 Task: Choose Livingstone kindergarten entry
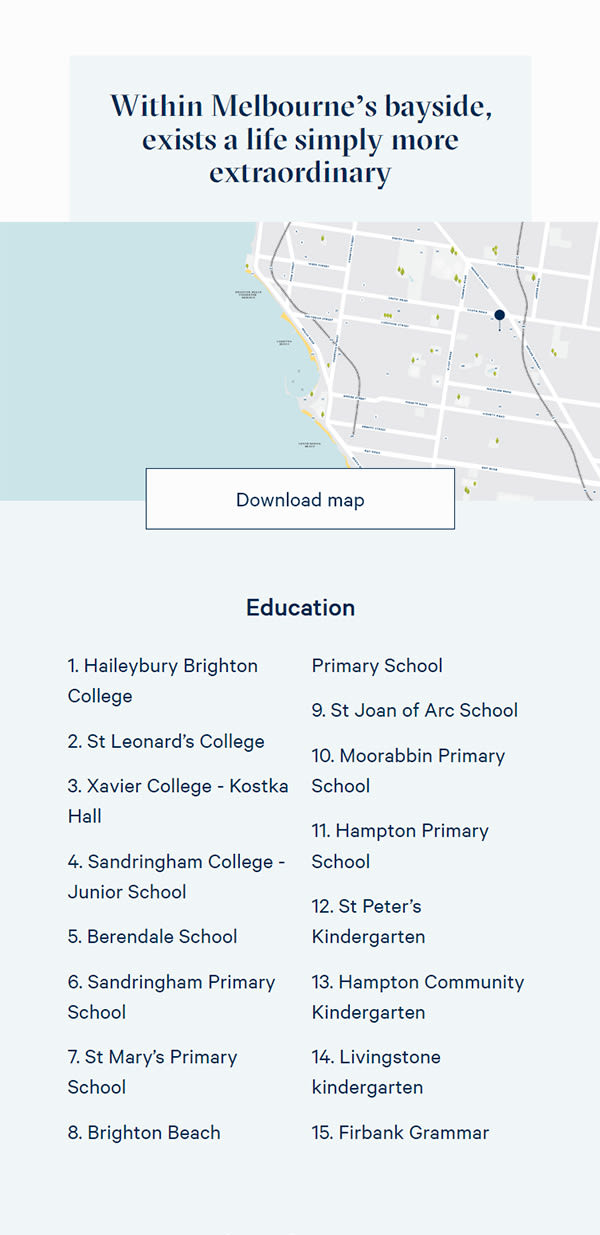(376, 1072)
